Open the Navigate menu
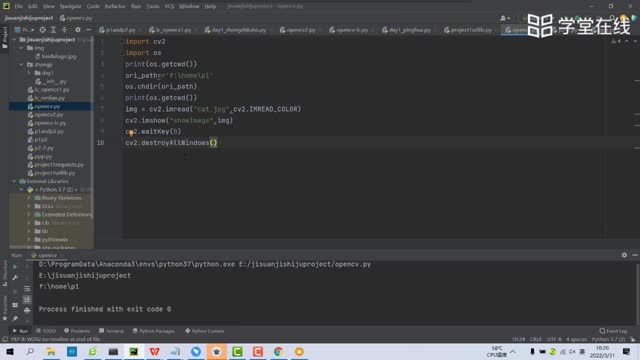Screen dimensions: 640x360 pos(70,7)
